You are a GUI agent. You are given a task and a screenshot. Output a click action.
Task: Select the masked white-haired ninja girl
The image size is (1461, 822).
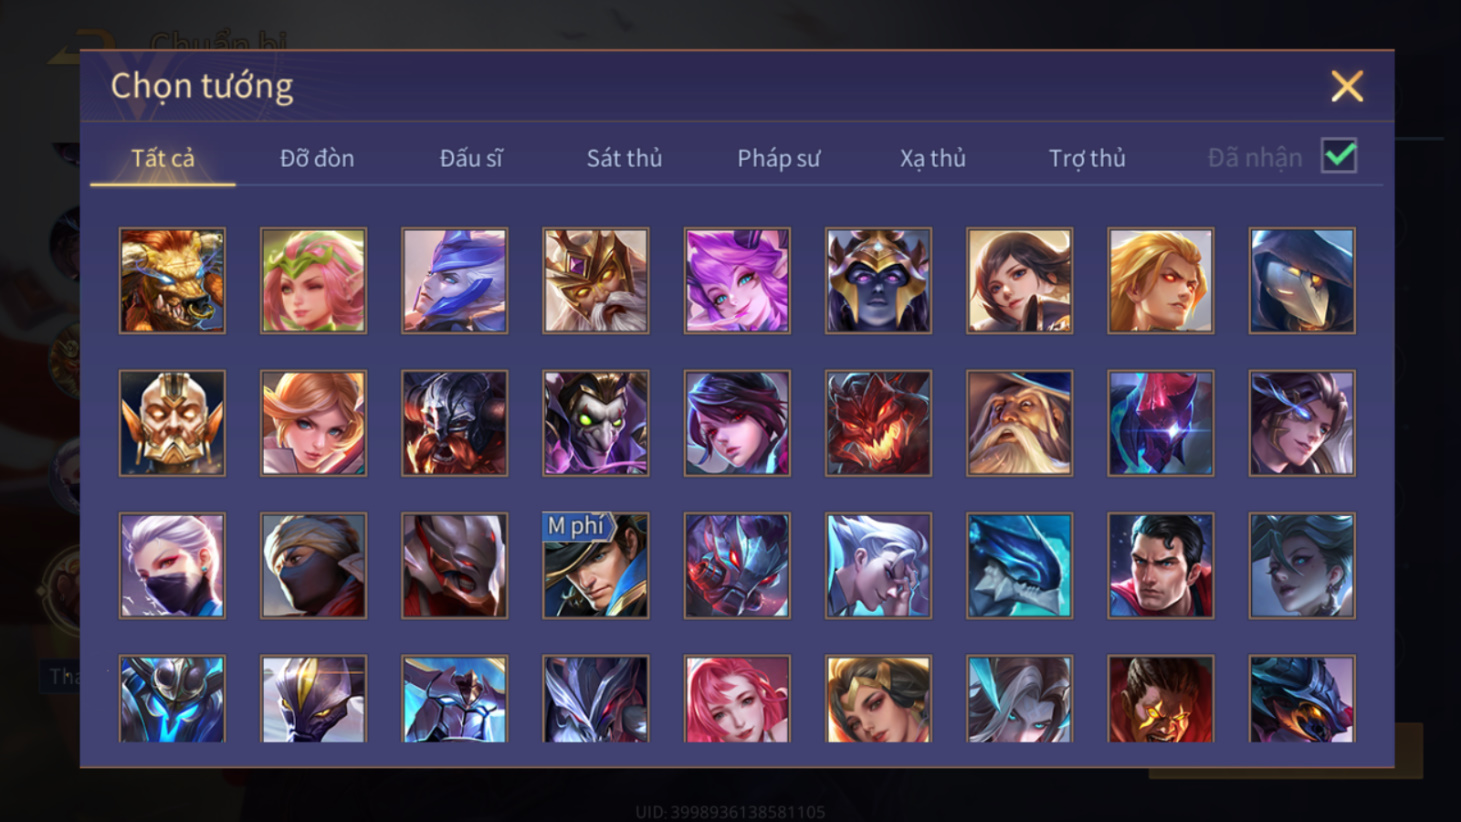172,565
